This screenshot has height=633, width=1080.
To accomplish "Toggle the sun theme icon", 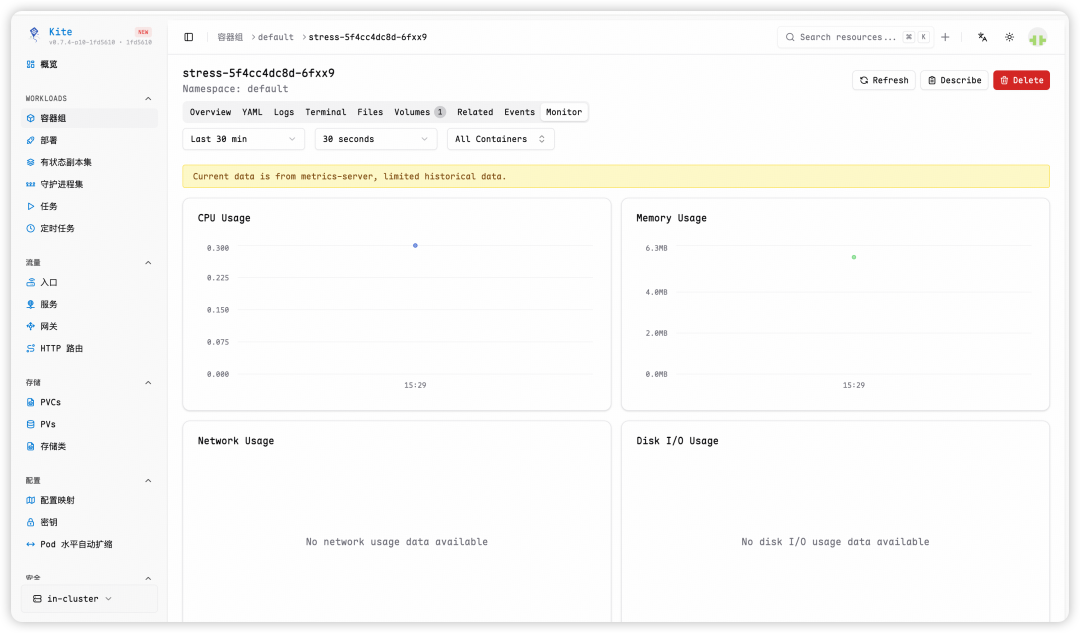I will point(1009,37).
